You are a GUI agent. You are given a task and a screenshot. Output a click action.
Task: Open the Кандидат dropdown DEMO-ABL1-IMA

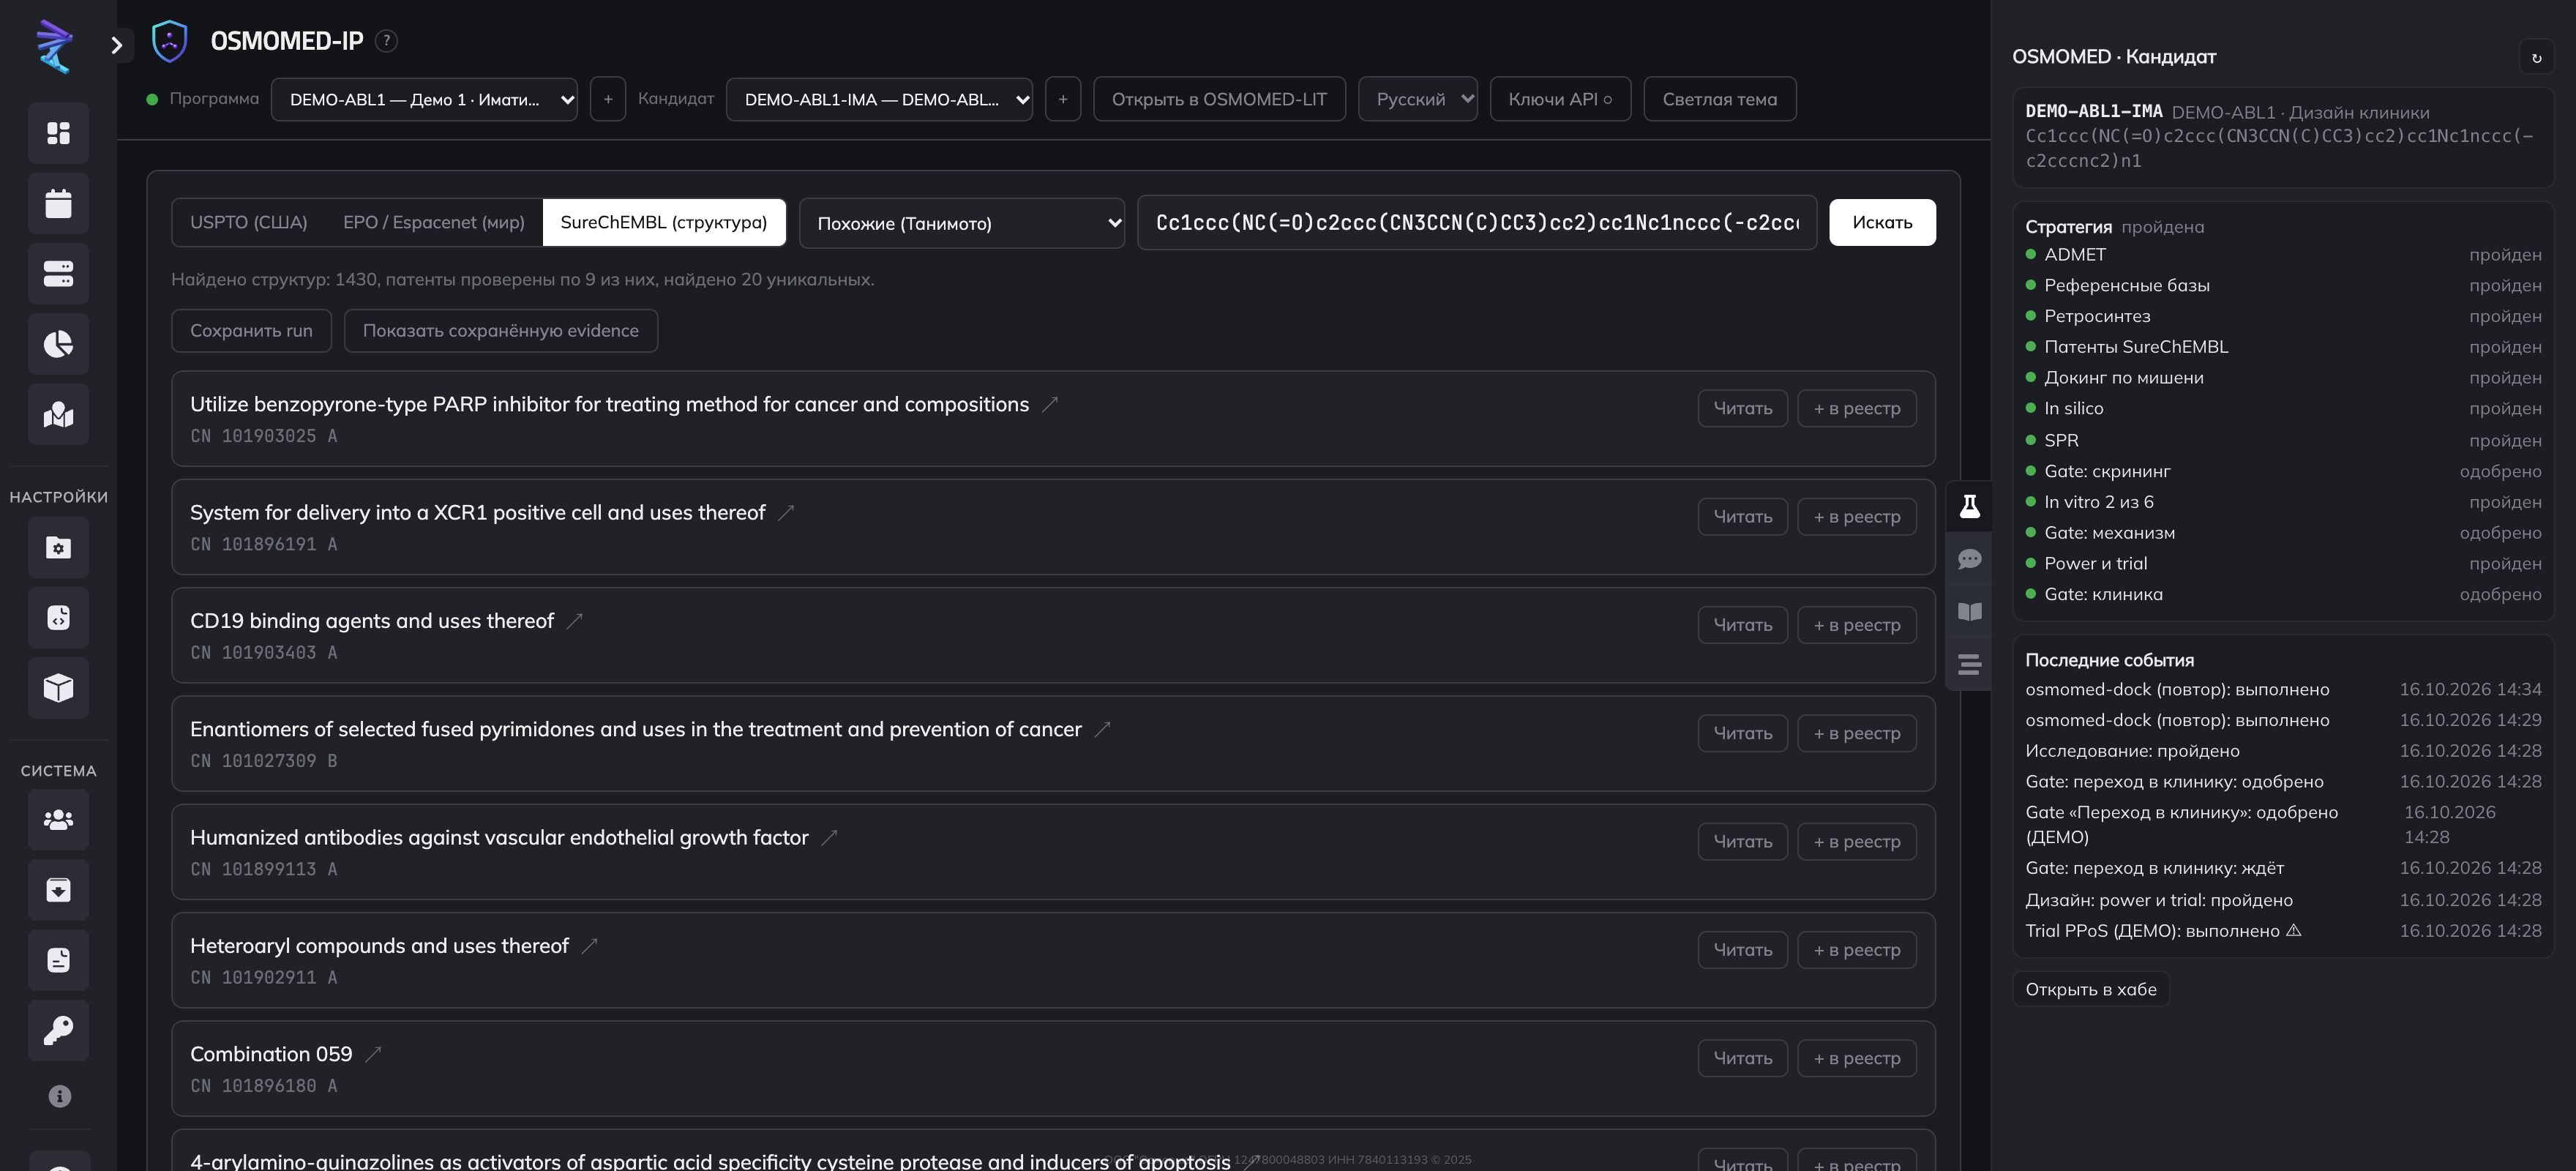879,99
